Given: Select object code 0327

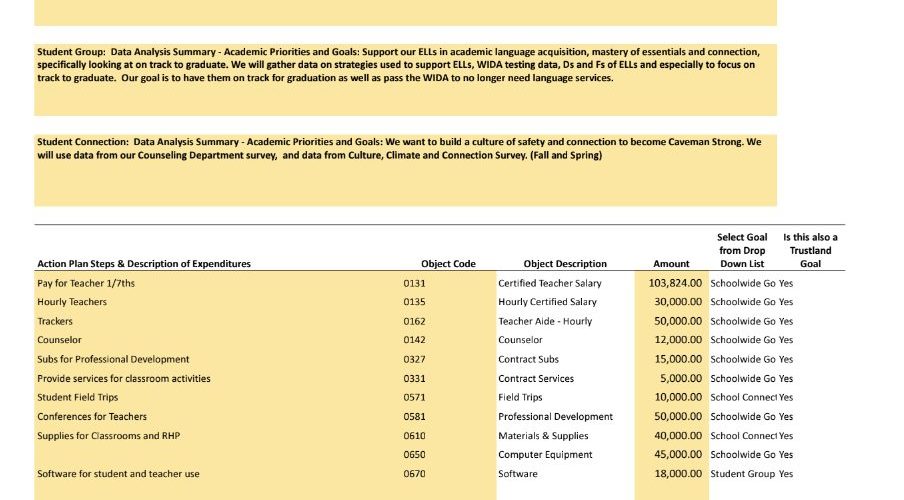Looking at the screenshot, I should click(x=415, y=359).
